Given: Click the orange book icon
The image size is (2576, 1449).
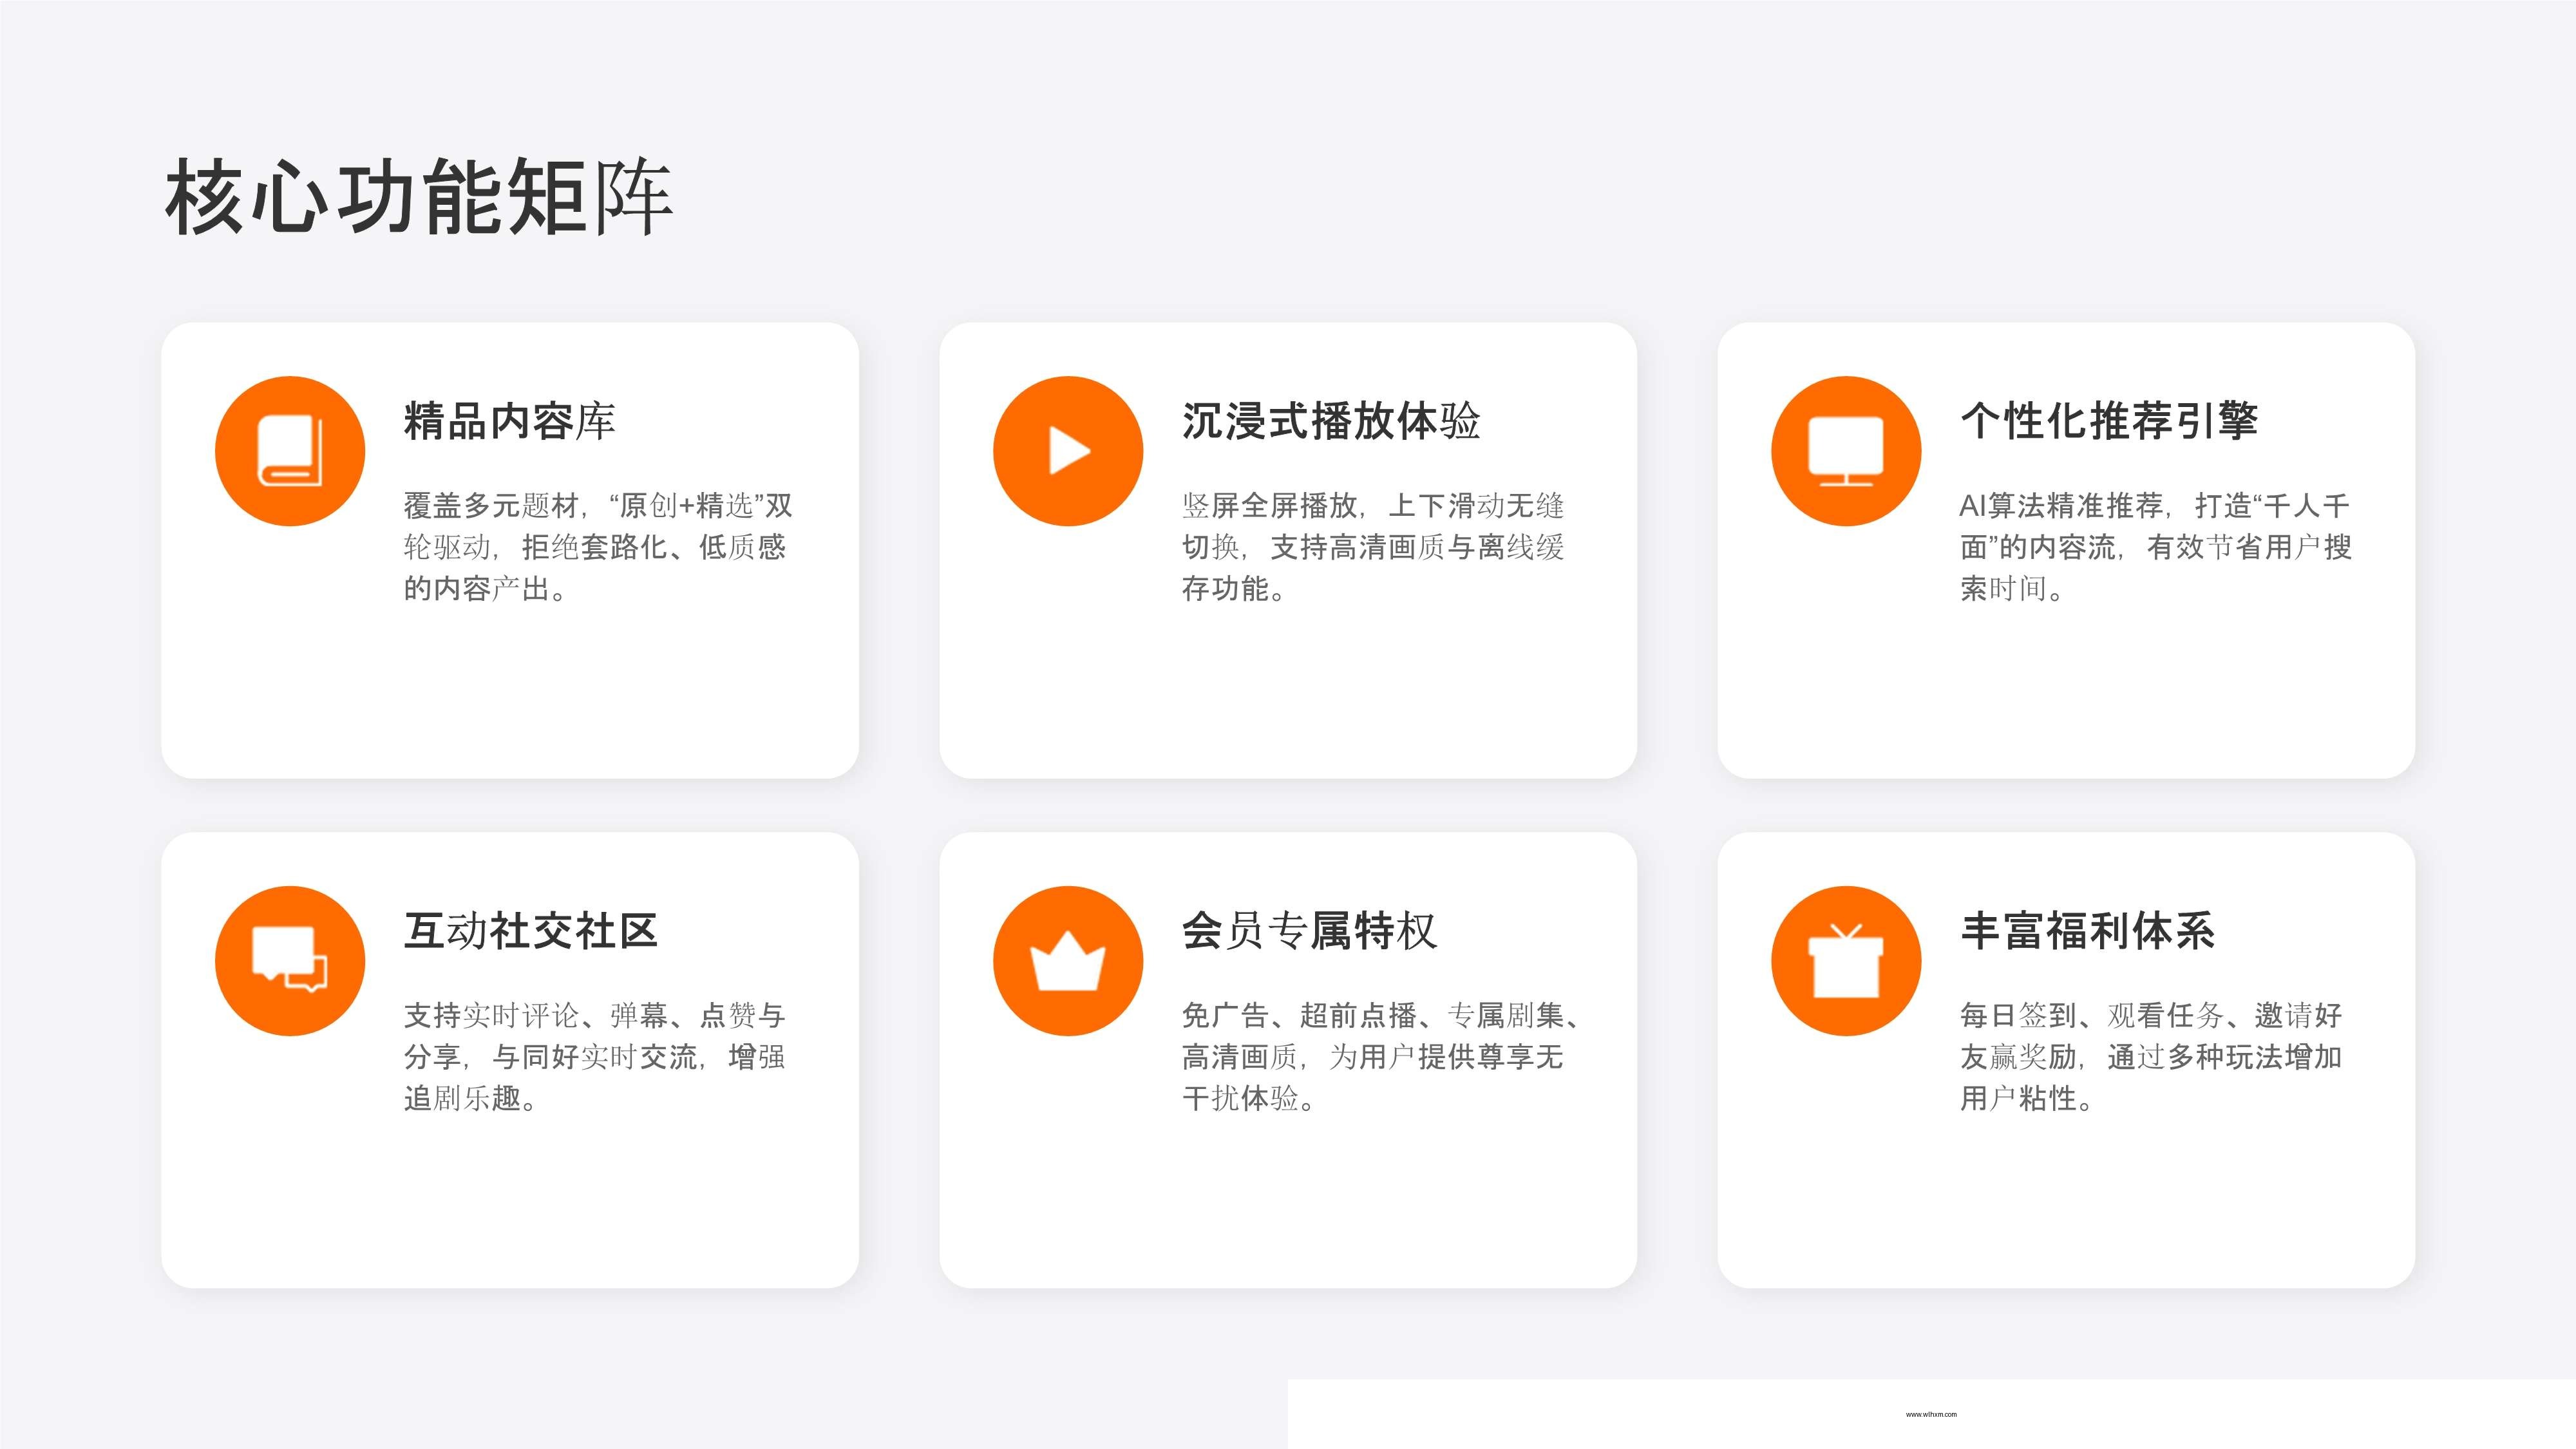Looking at the screenshot, I should 290,451.
